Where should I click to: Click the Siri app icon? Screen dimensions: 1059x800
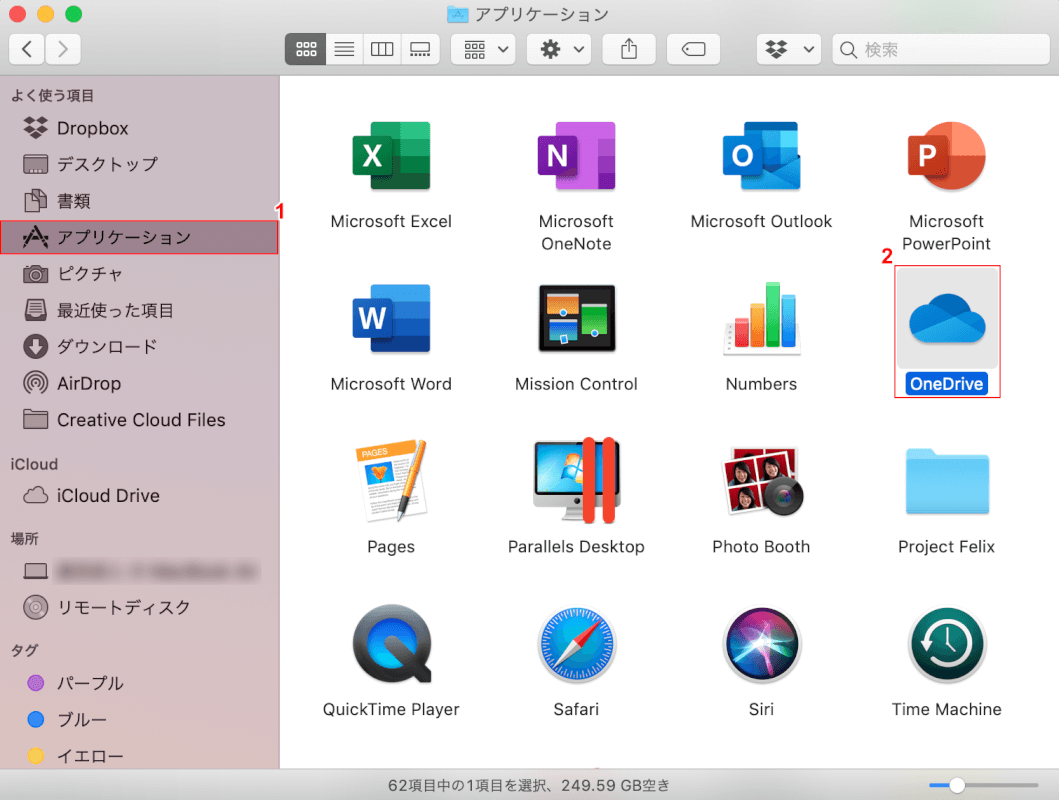761,644
